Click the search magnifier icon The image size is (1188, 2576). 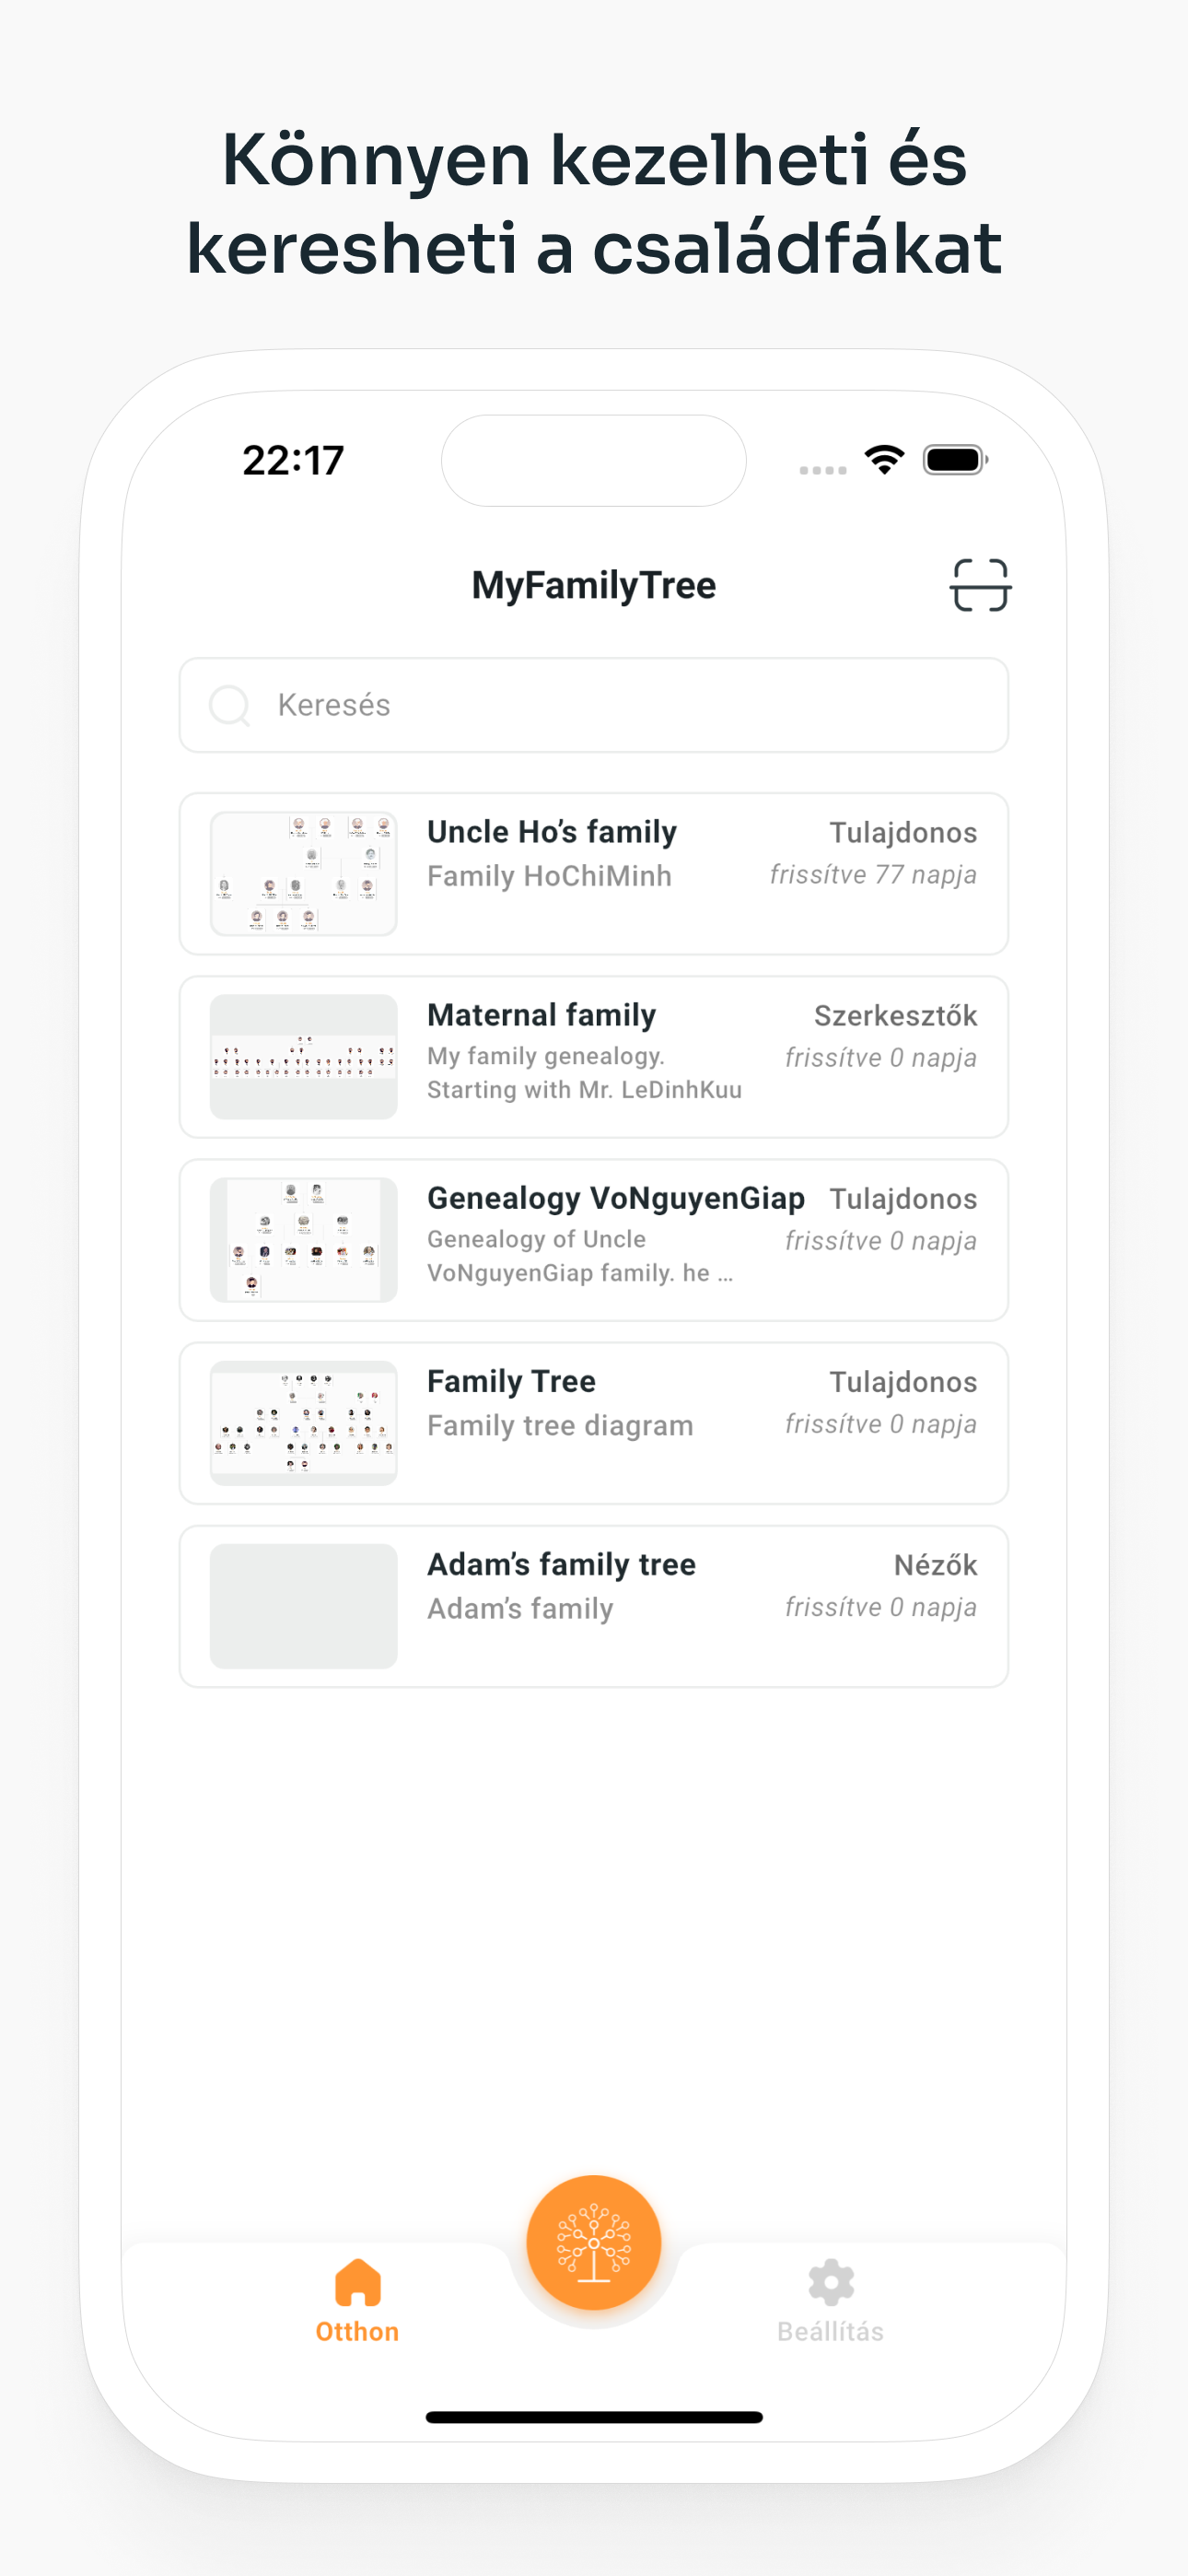point(230,705)
